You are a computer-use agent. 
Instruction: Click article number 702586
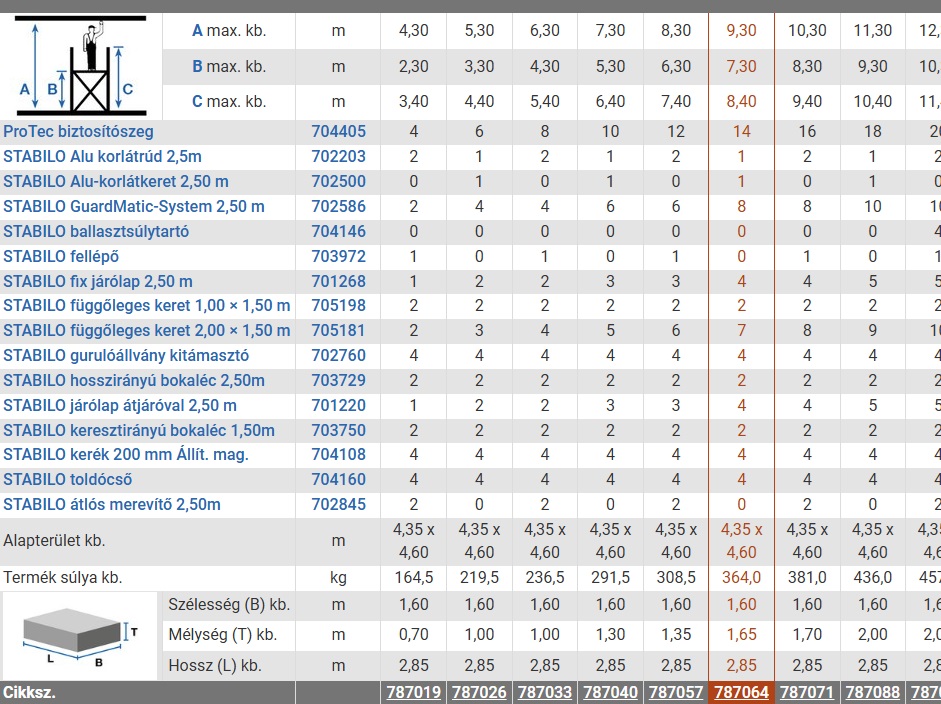pyautogui.click(x=338, y=206)
